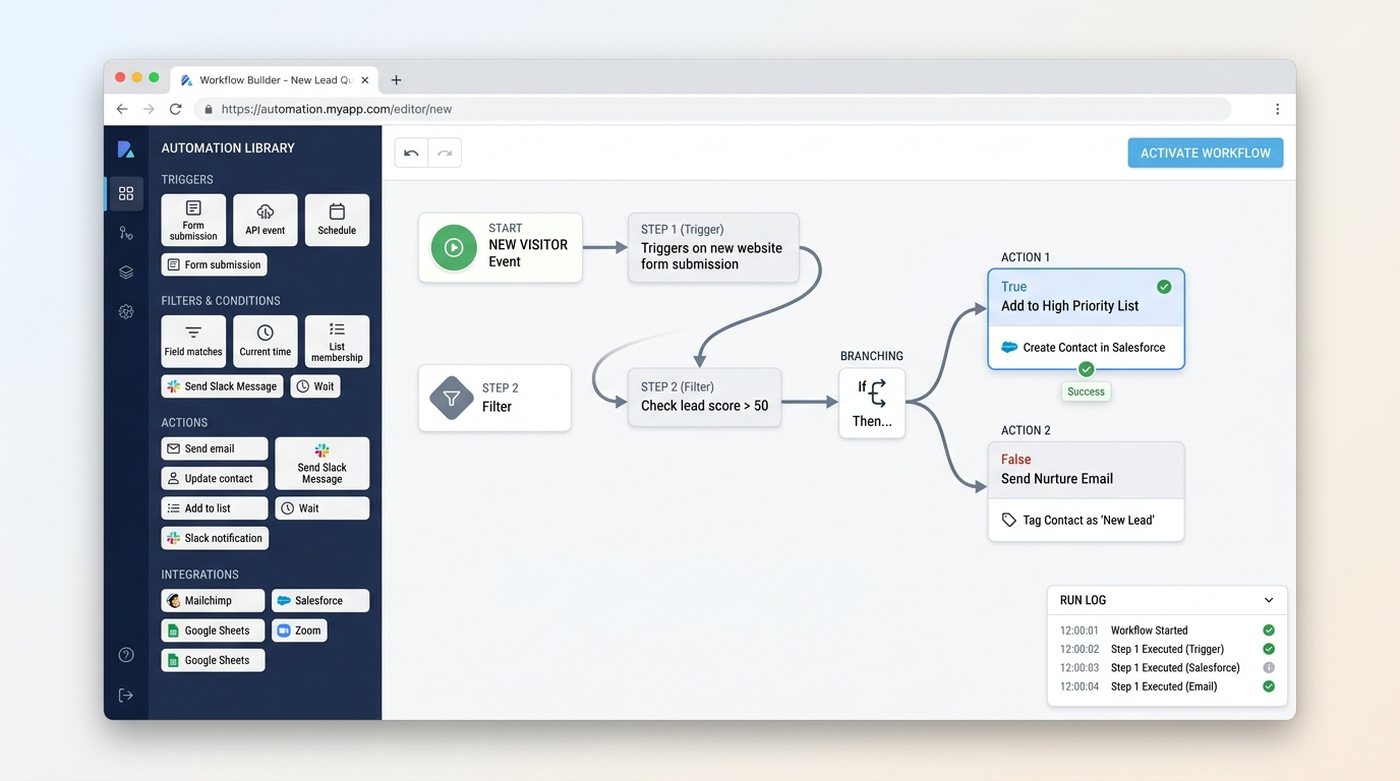1400x781 pixels.
Task: Select the Wait chip under Filters & Conditions
Action: (315, 386)
